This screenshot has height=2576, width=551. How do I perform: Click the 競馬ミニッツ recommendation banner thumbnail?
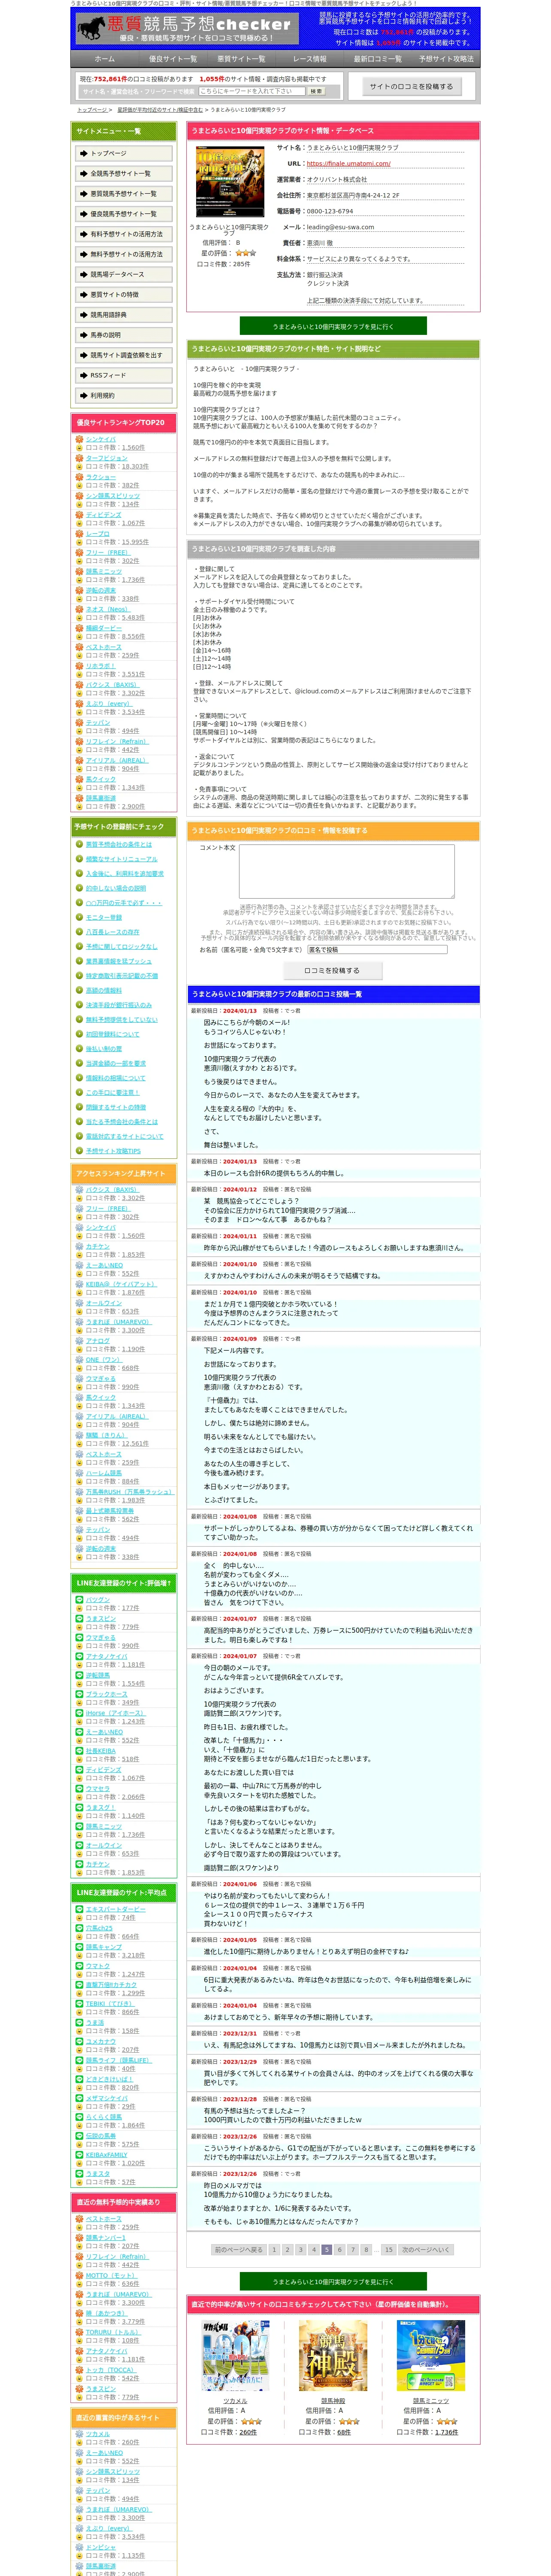(431, 2356)
